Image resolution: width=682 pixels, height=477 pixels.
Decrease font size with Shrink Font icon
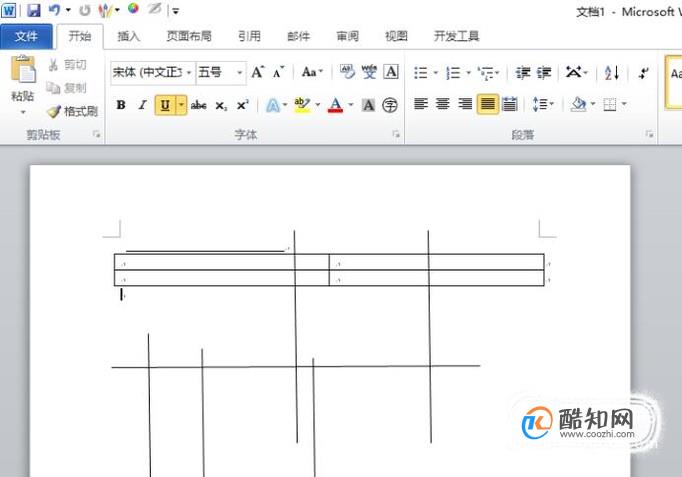click(278, 72)
